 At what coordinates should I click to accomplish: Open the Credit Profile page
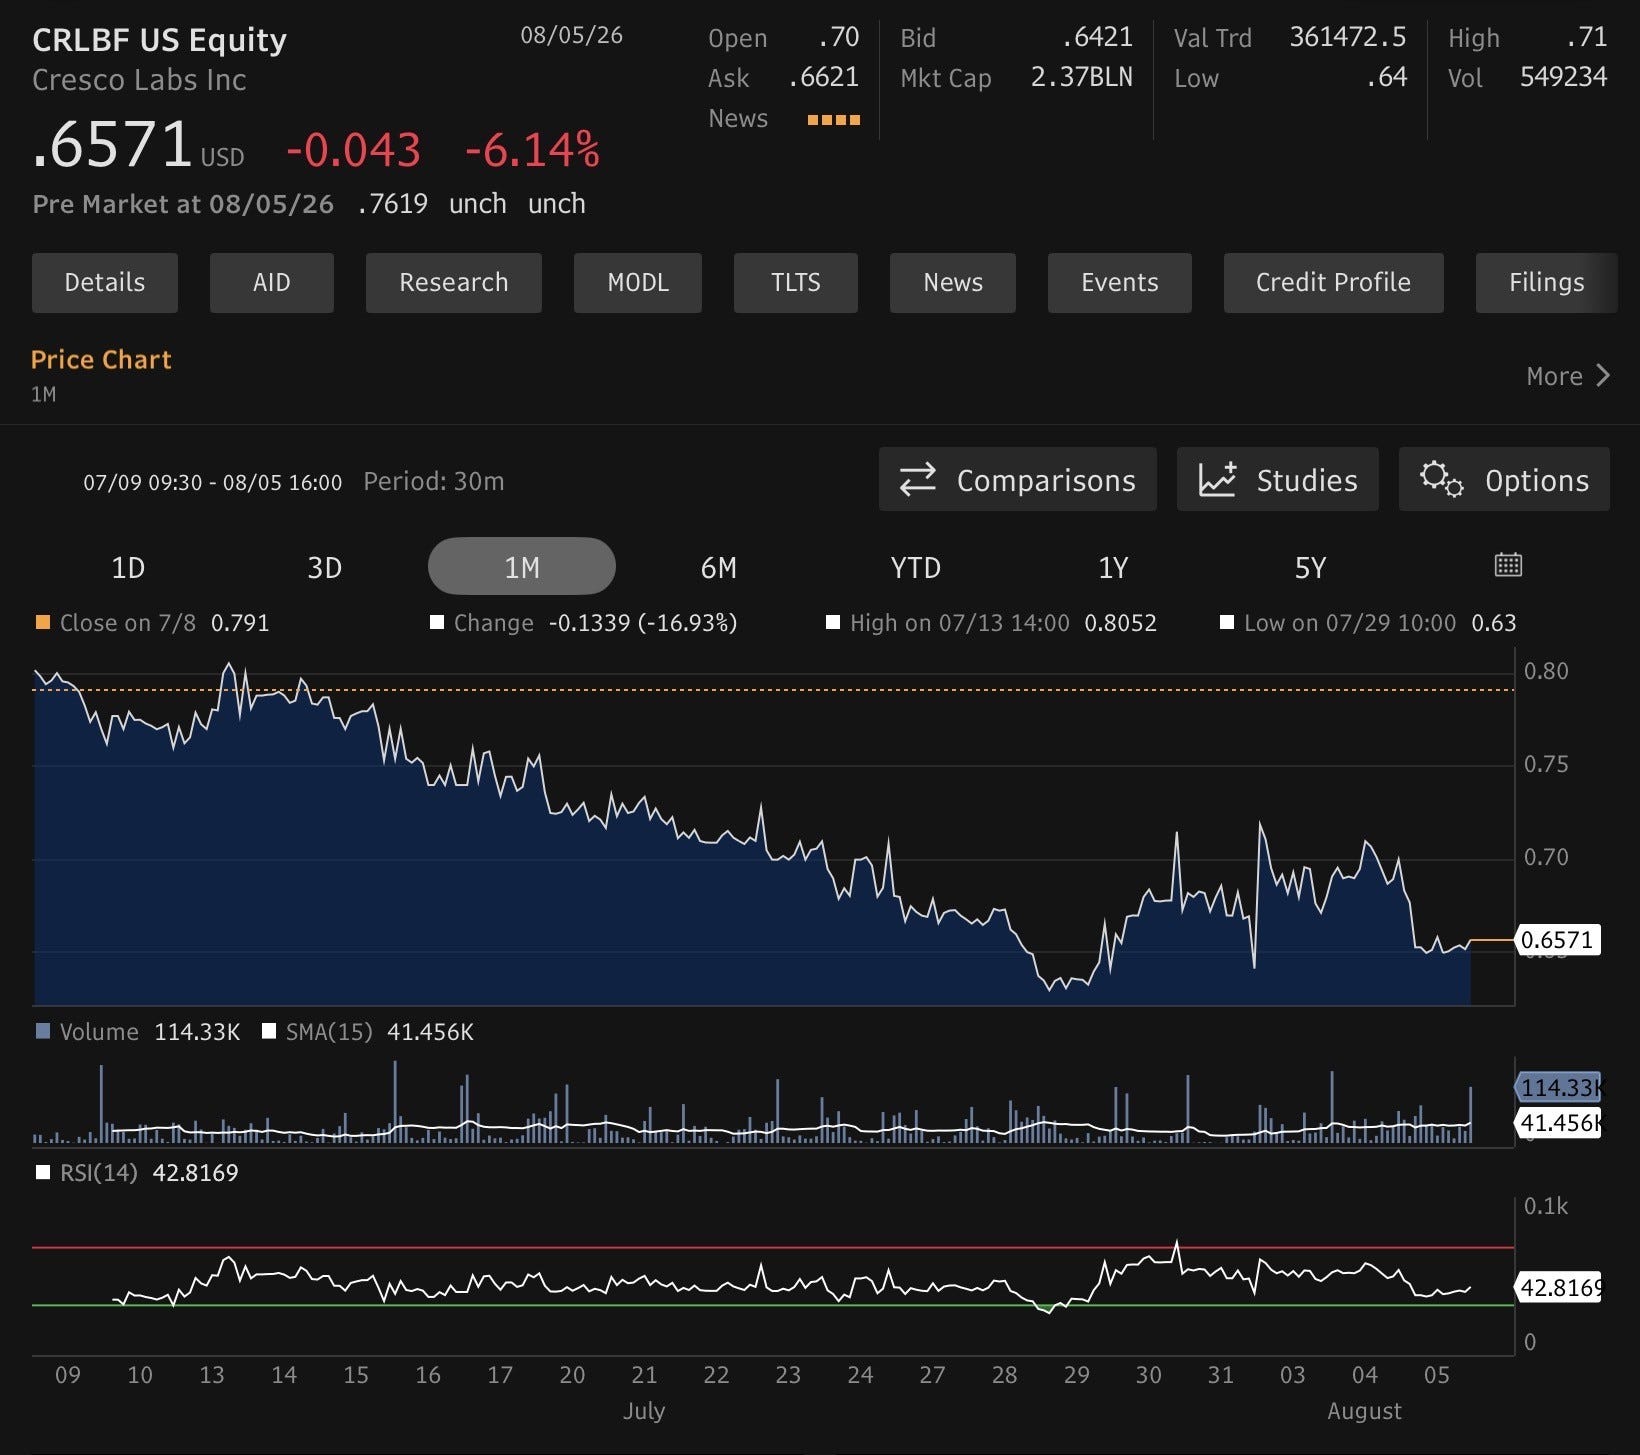pos(1333,283)
